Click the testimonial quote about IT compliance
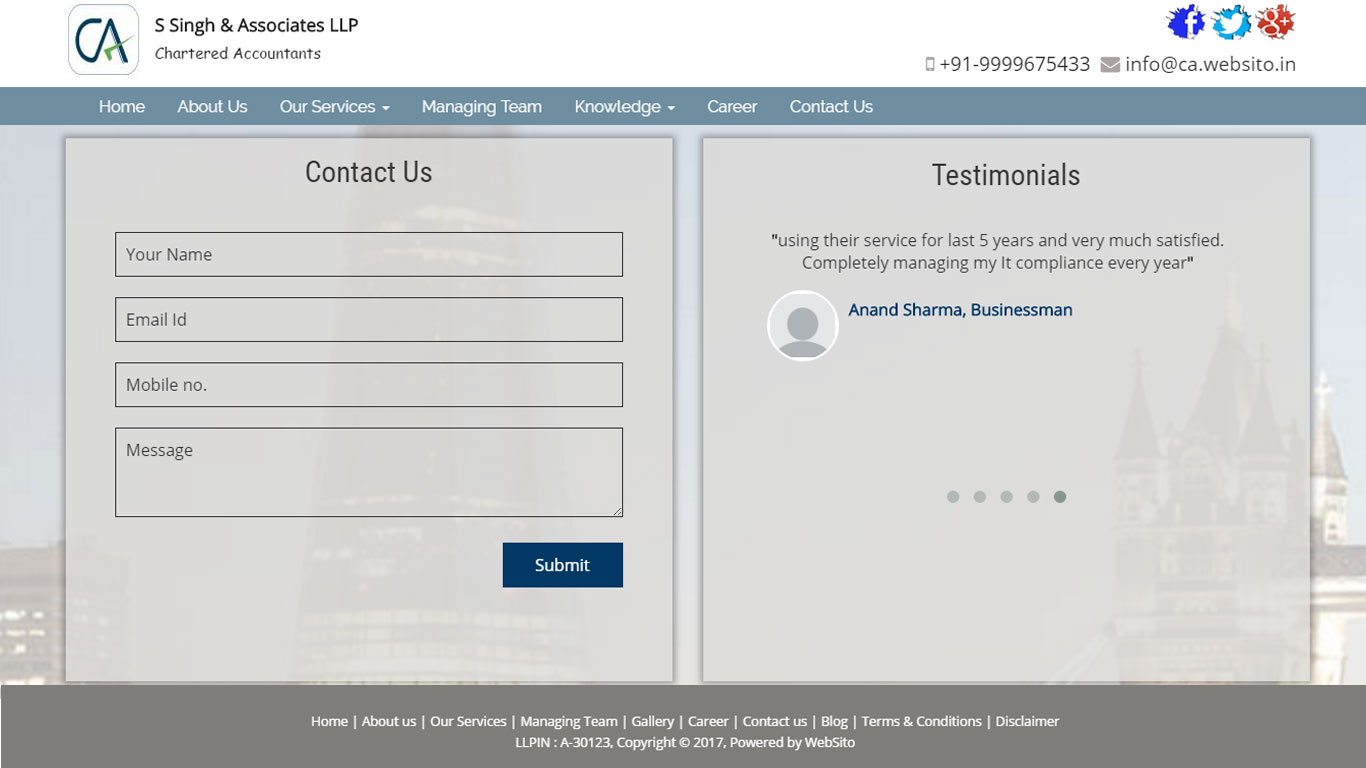This screenshot has height=768, width=1366. [x=998, y=251]
